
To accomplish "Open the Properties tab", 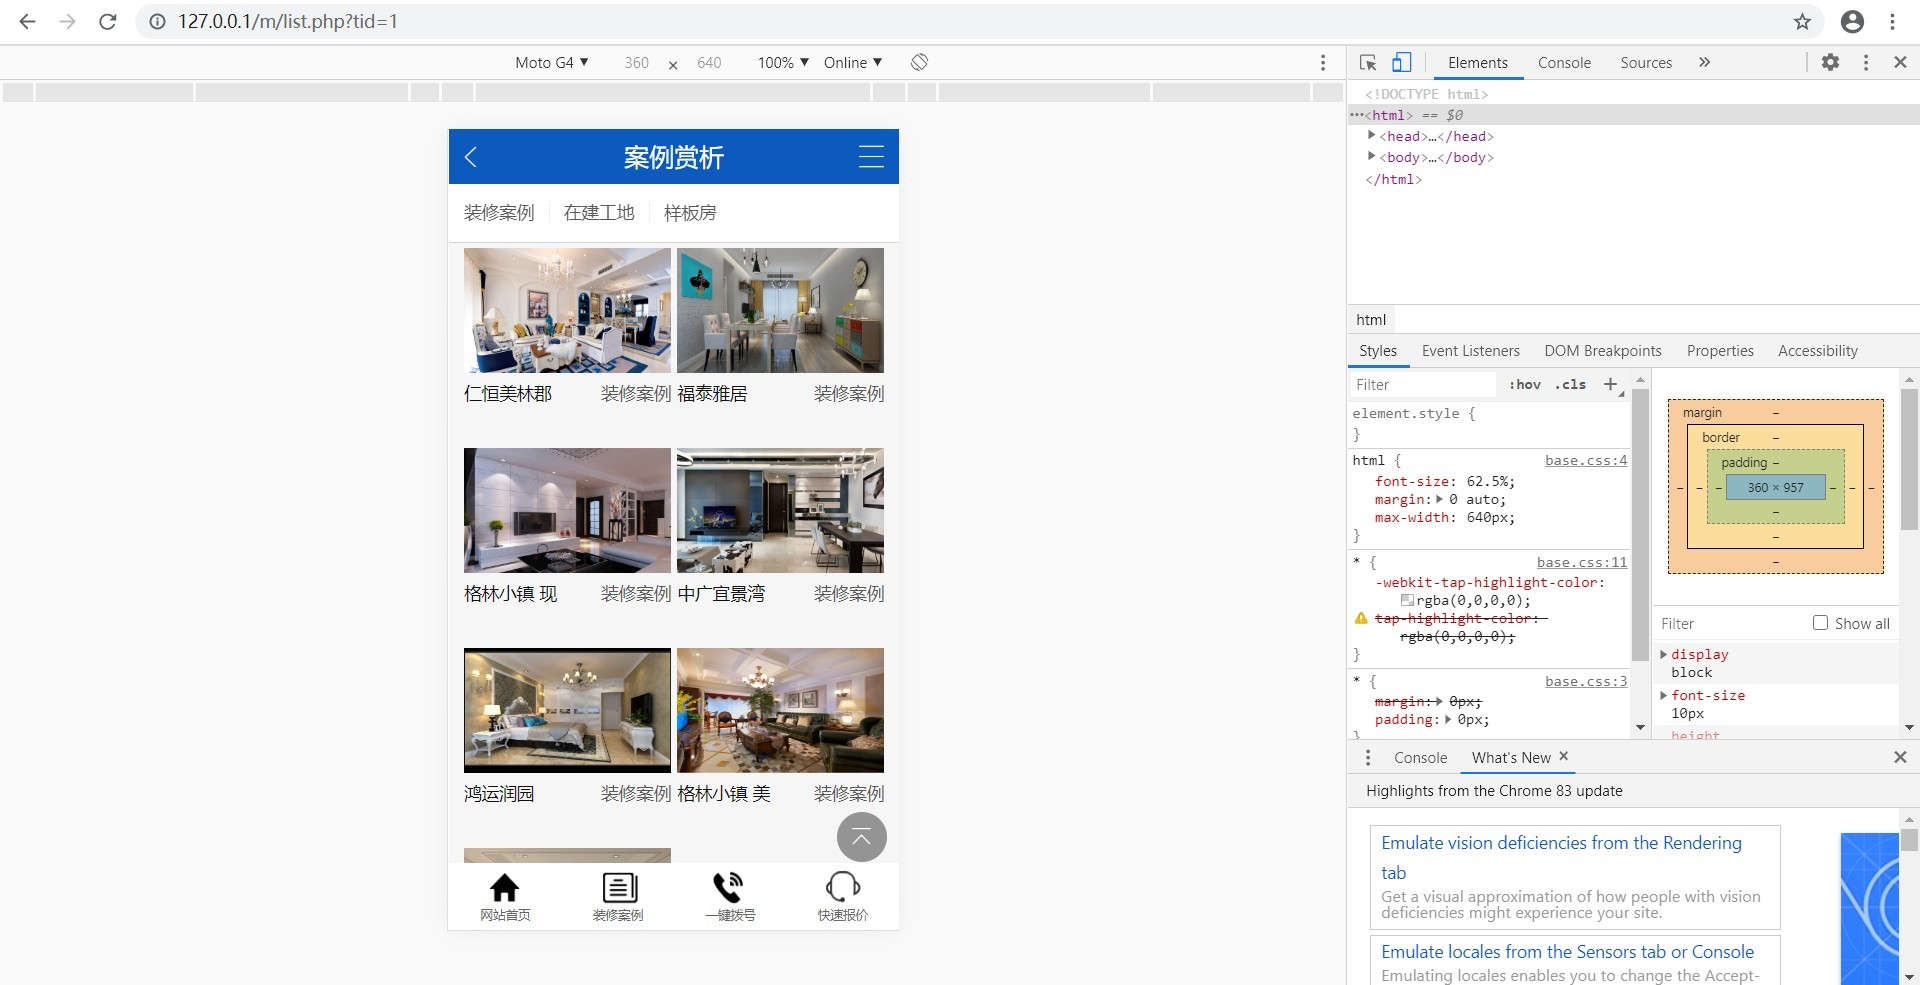I will click(x=1720, y=351).
